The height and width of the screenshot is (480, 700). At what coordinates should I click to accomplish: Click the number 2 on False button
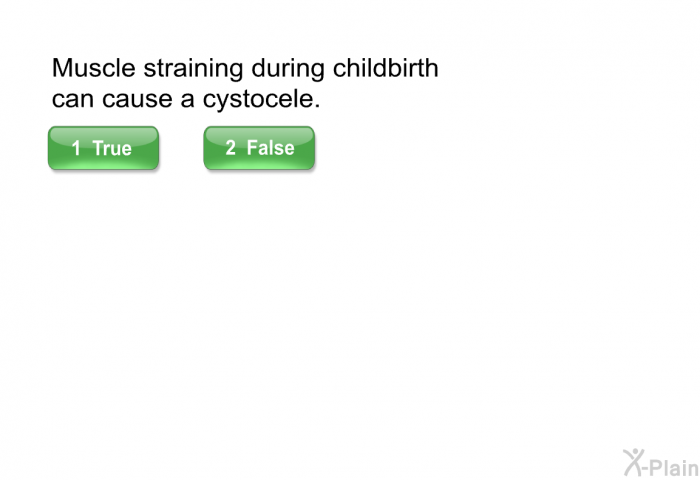click(x=230, y=148)
